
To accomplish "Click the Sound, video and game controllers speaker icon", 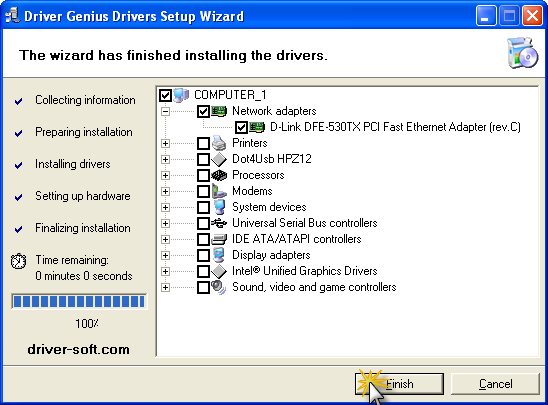I will tap(219, 287).
